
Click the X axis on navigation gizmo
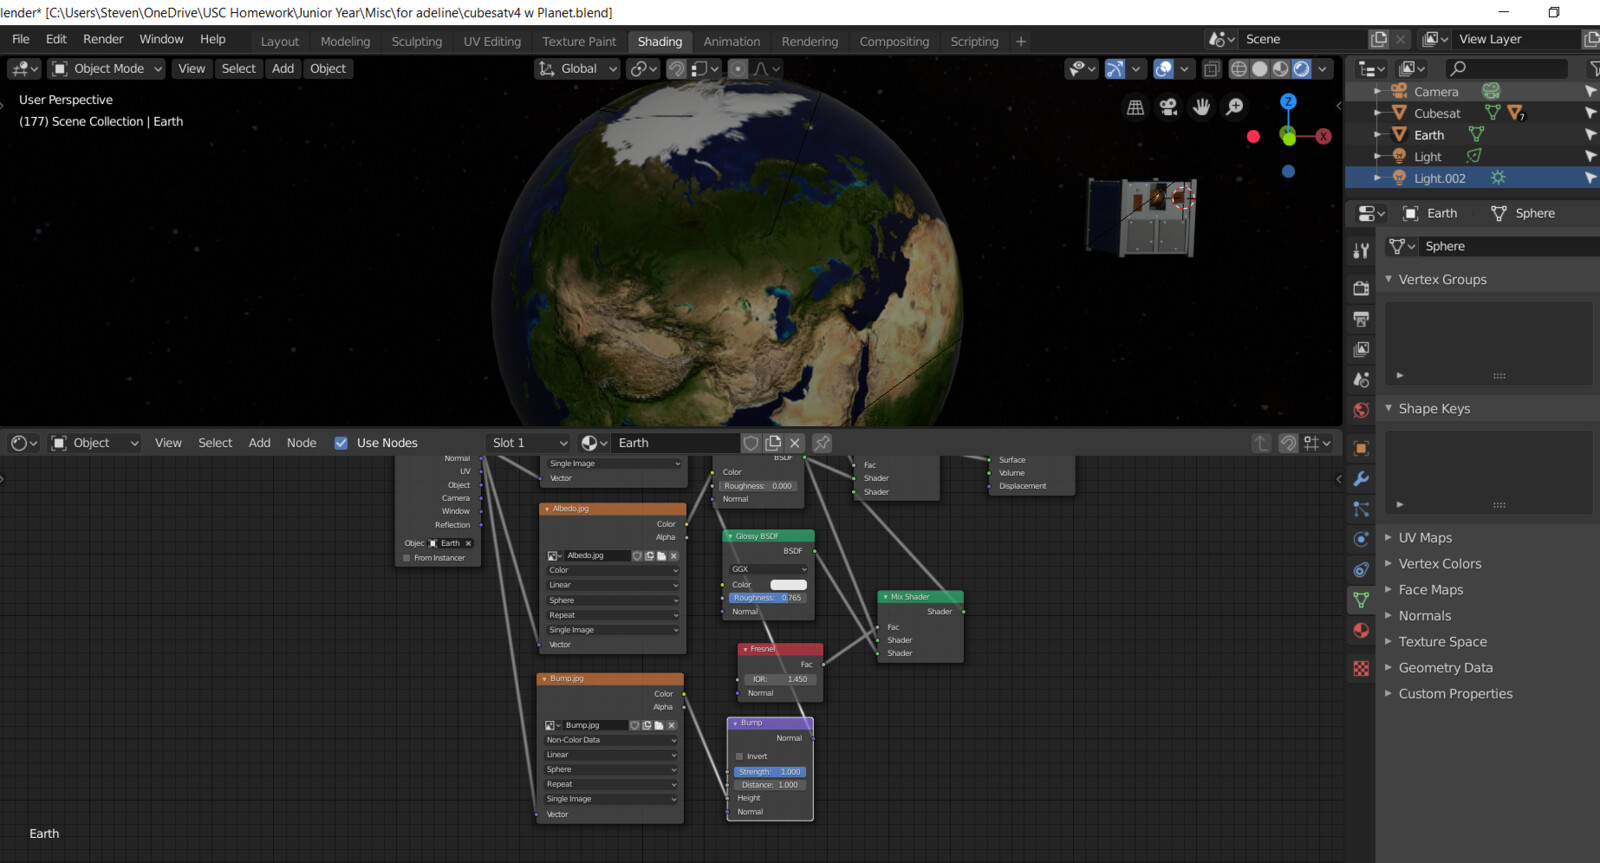pyautogui.click(x=1323, y=136)
